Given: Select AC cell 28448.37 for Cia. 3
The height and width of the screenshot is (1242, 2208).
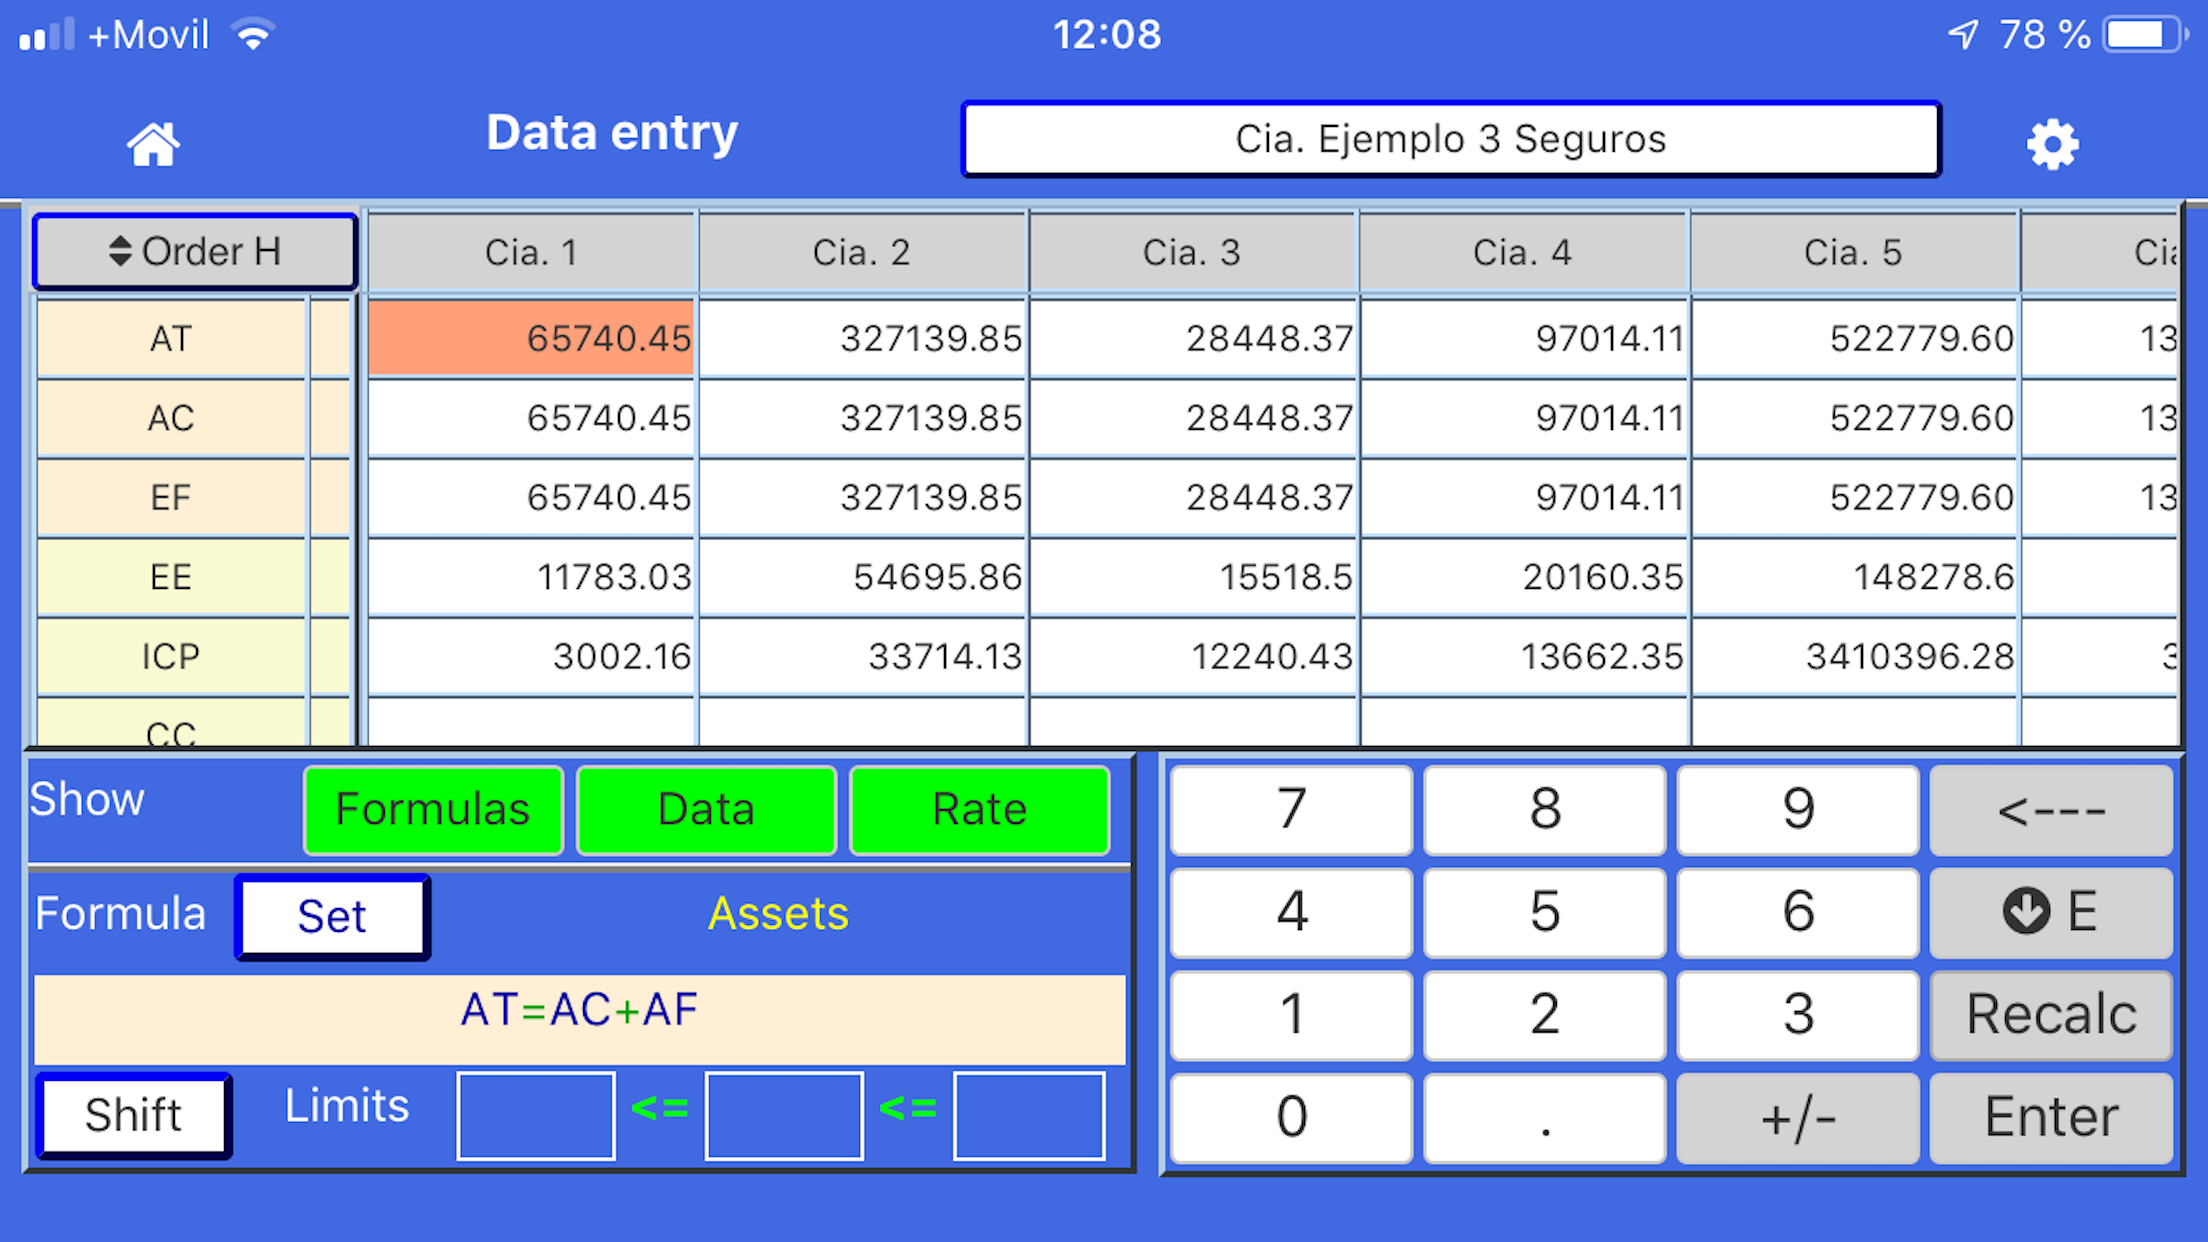Looking at the screenshot, I should 1192,417.
